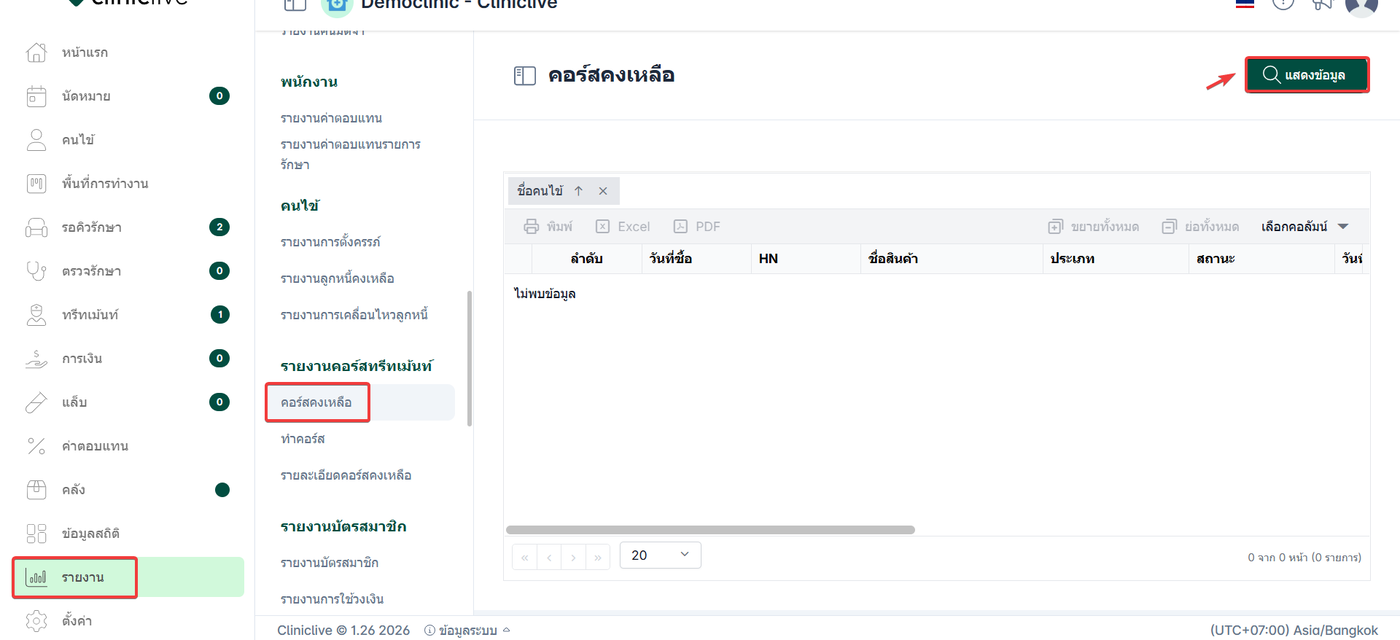Click ขยายทั้งหมด expand all
The height and width of the screenshot is (640, 1400).
[1093, 227]
